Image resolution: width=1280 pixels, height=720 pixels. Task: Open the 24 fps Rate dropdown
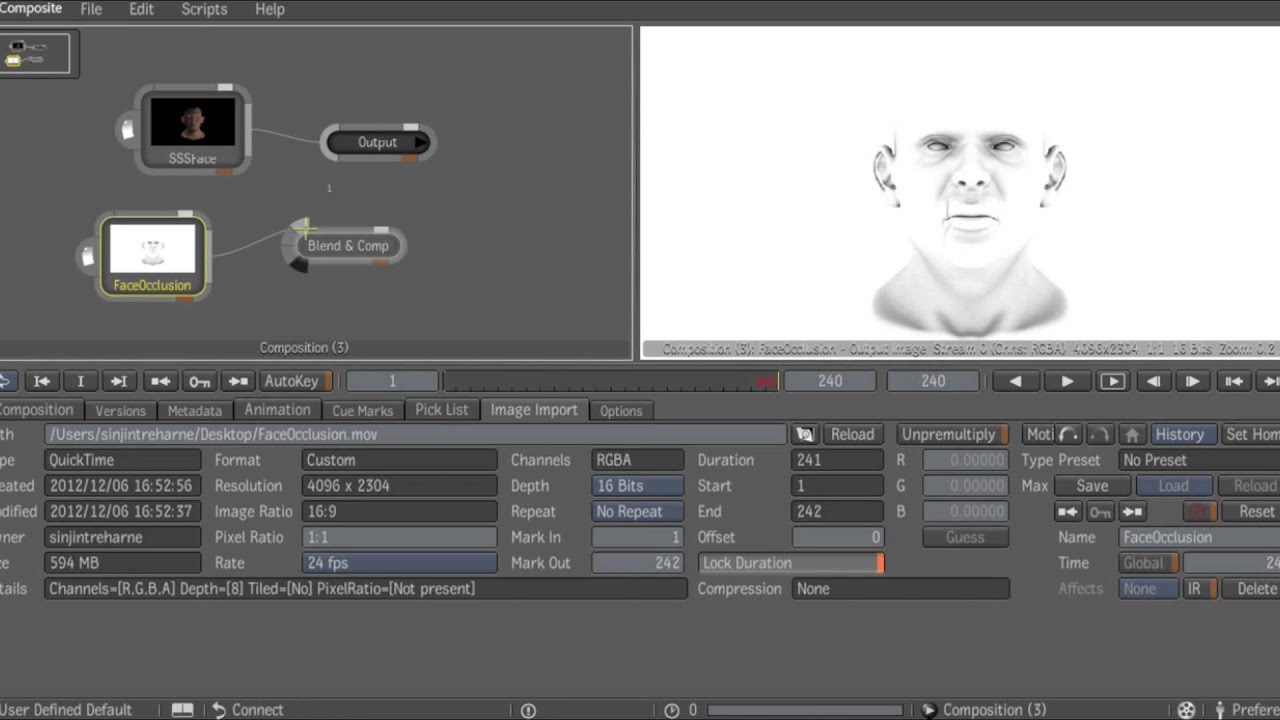[x=399, y=563]
